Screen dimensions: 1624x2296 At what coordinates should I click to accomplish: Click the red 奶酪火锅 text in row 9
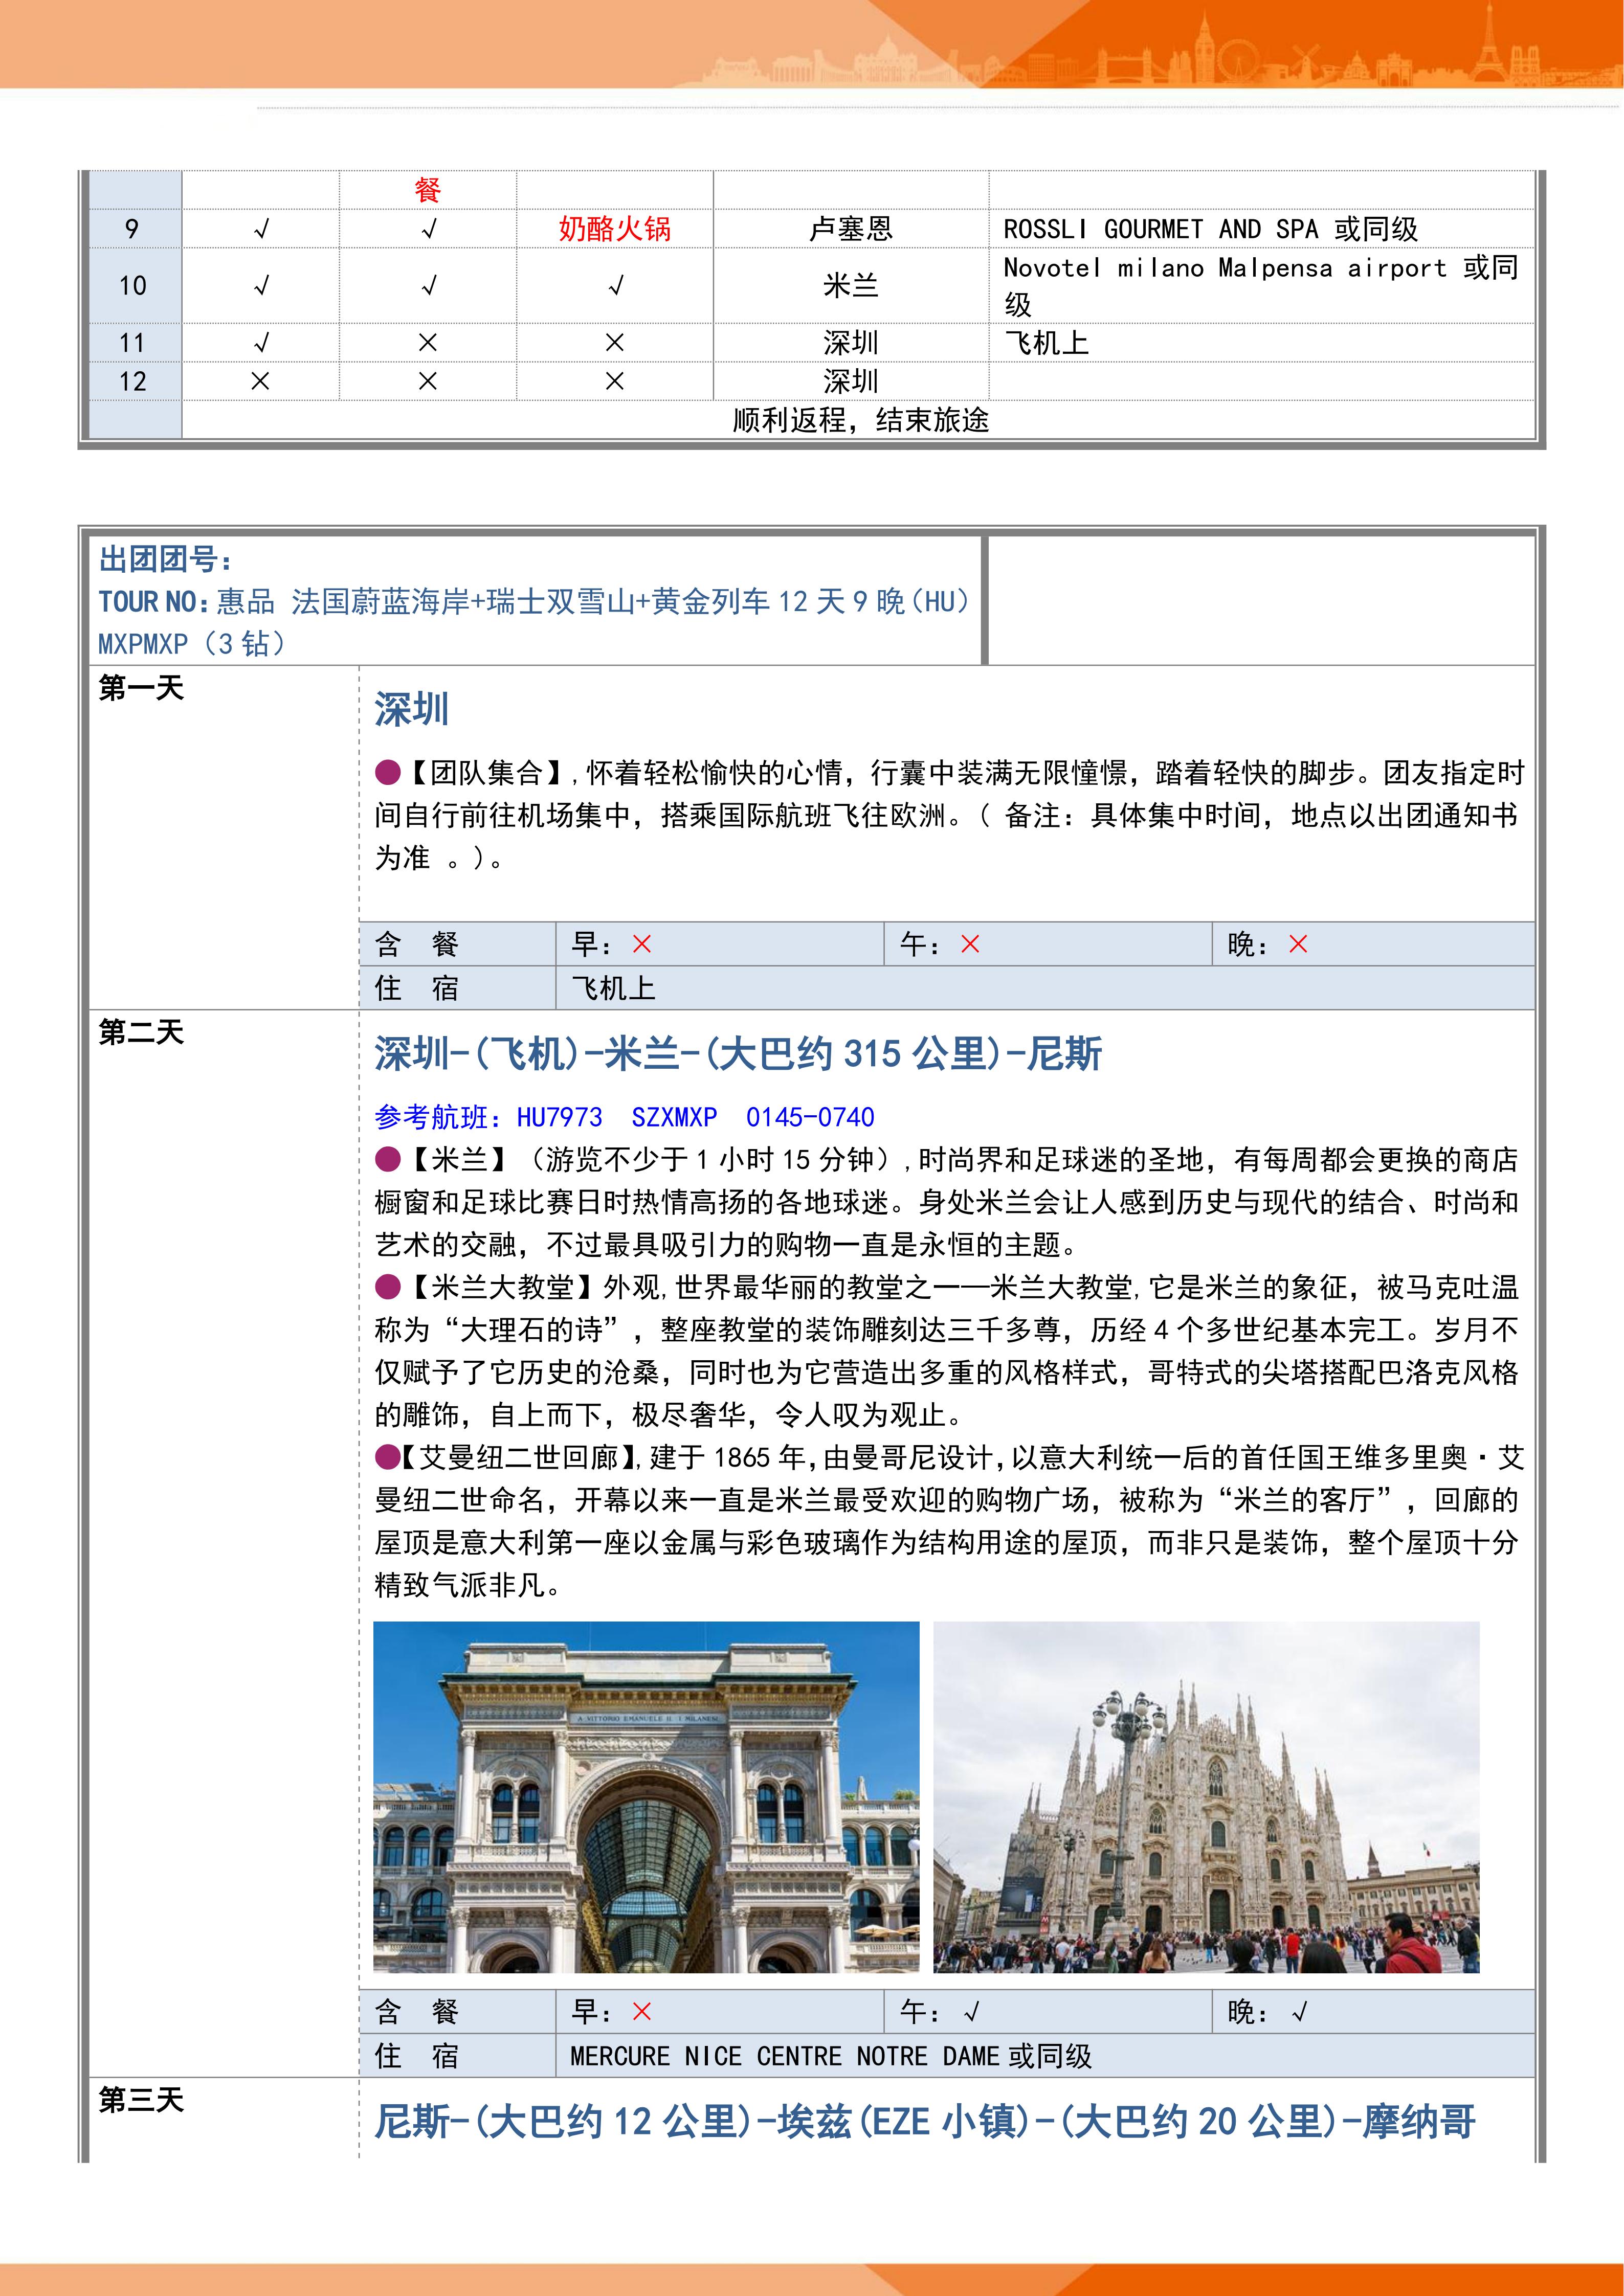[x=614, y=229]
